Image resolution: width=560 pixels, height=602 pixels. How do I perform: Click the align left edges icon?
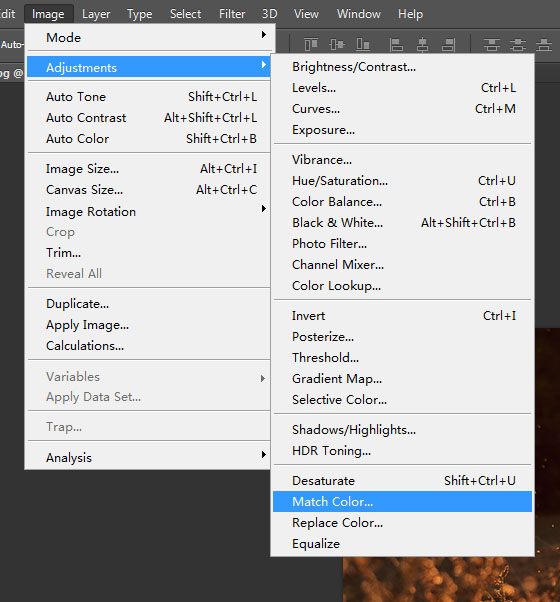[396, 45]
